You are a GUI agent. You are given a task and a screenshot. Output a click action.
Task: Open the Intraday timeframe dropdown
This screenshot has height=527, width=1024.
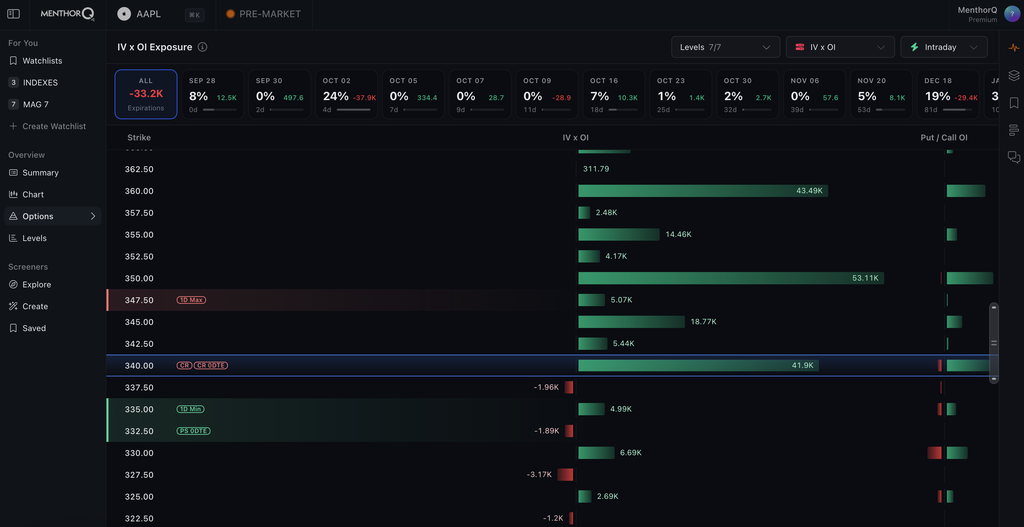point(944,47)
